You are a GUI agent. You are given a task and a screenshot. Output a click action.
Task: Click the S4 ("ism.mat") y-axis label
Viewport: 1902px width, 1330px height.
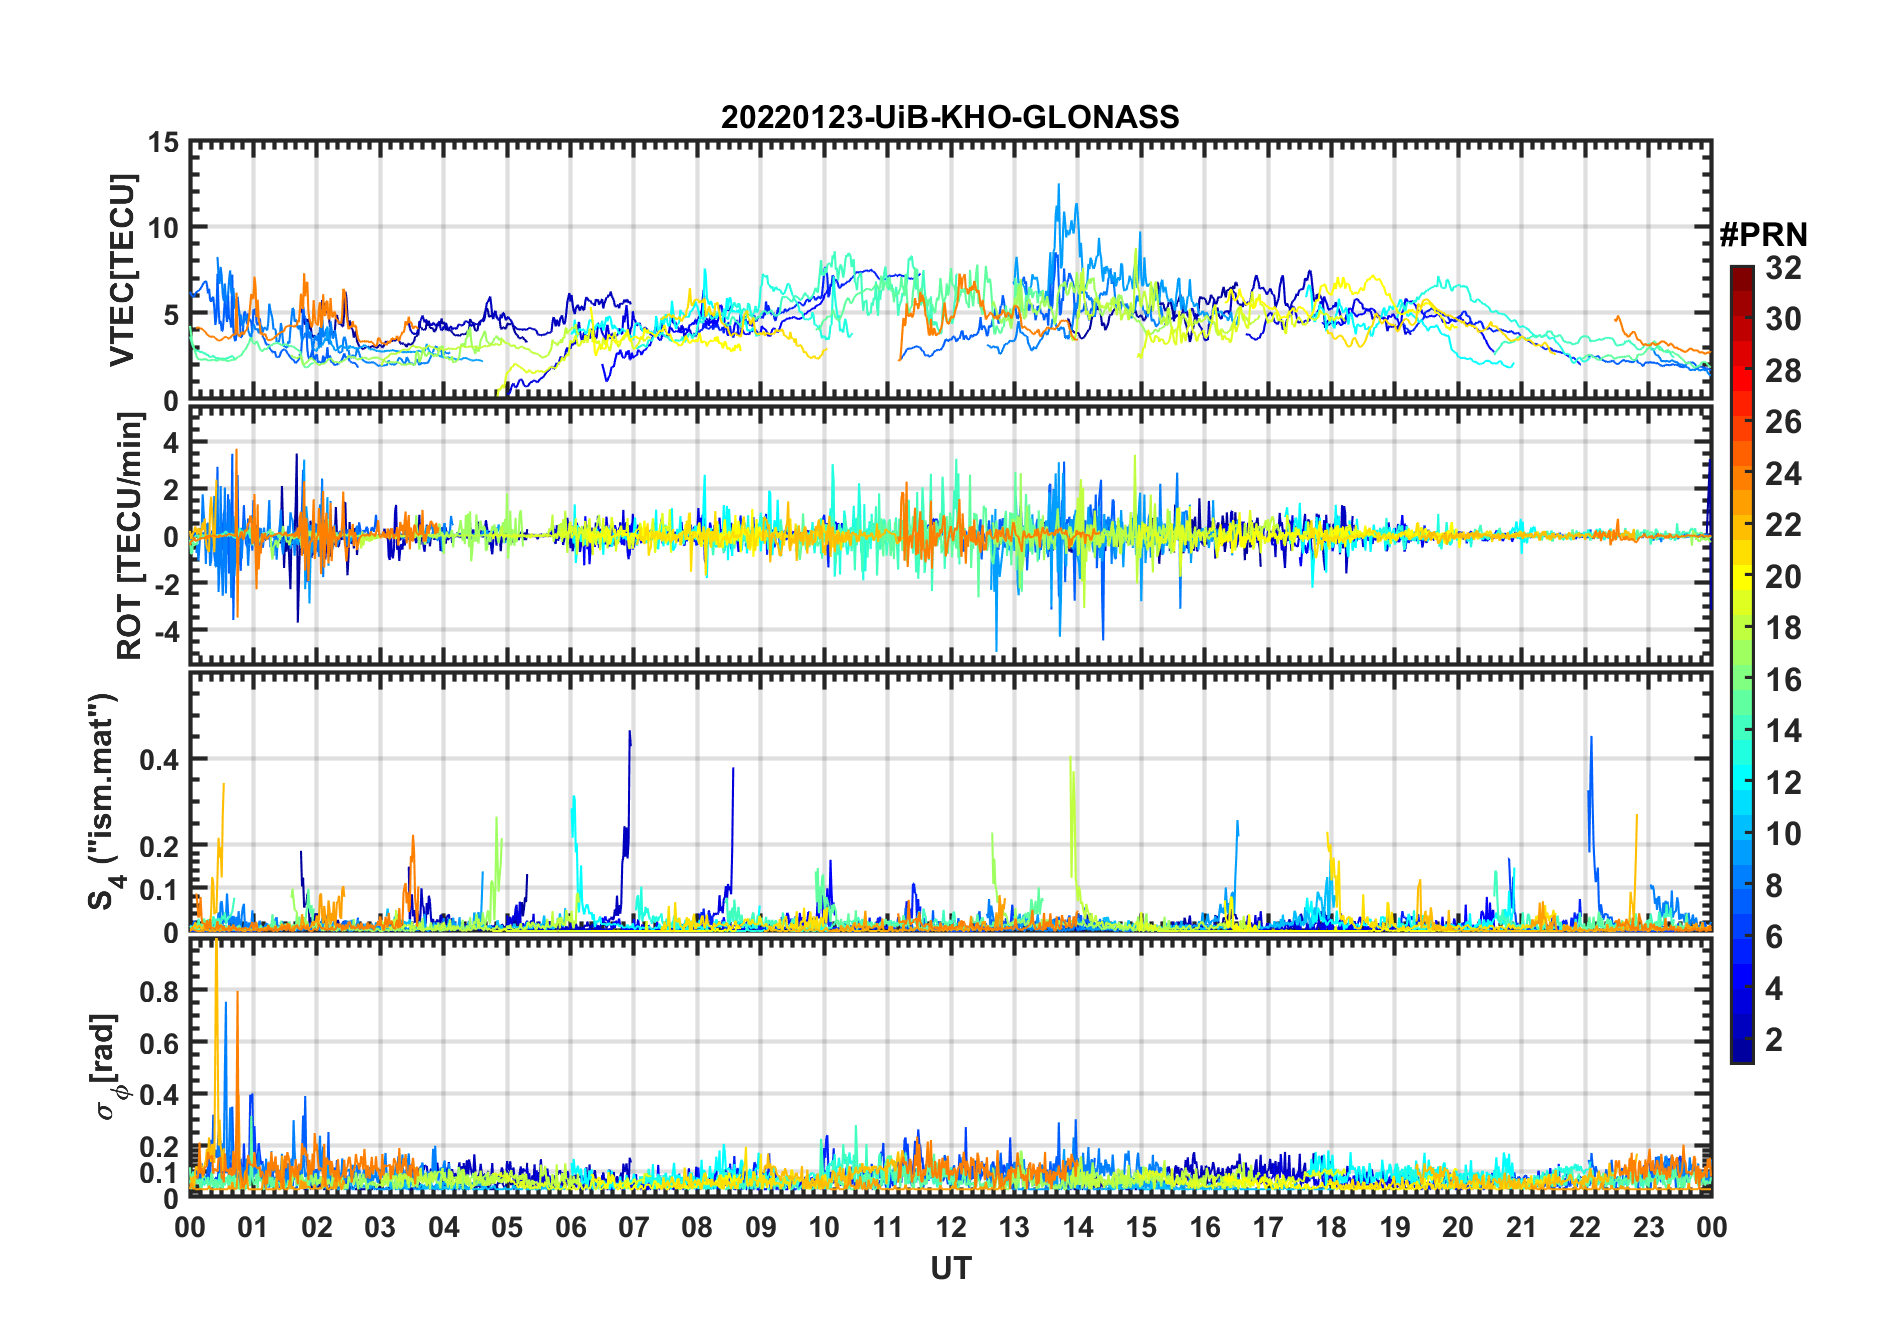tap(104, 801)
